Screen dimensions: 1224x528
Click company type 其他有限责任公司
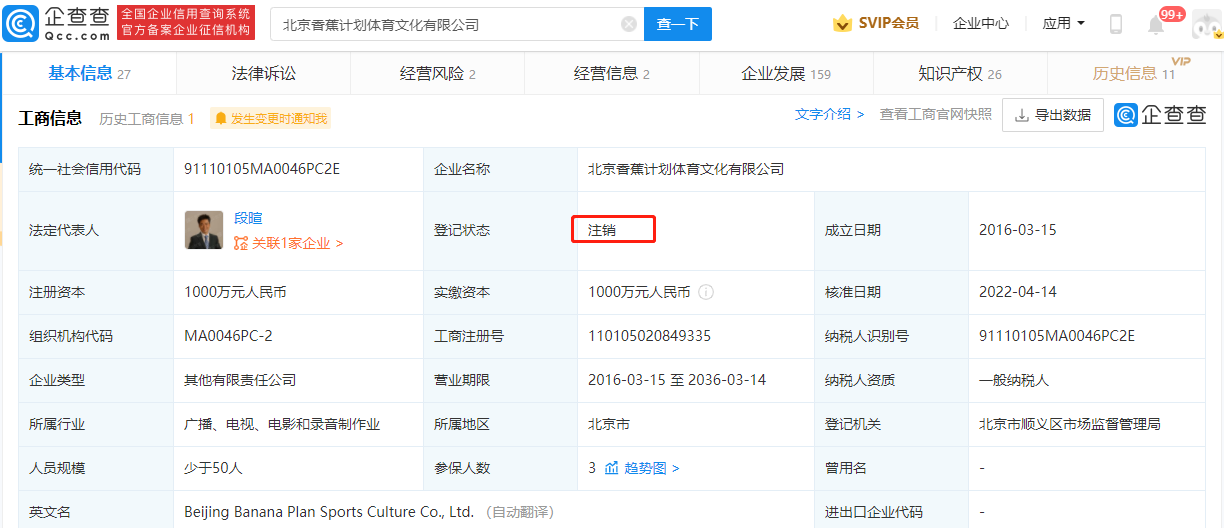[x=240, y=380]
